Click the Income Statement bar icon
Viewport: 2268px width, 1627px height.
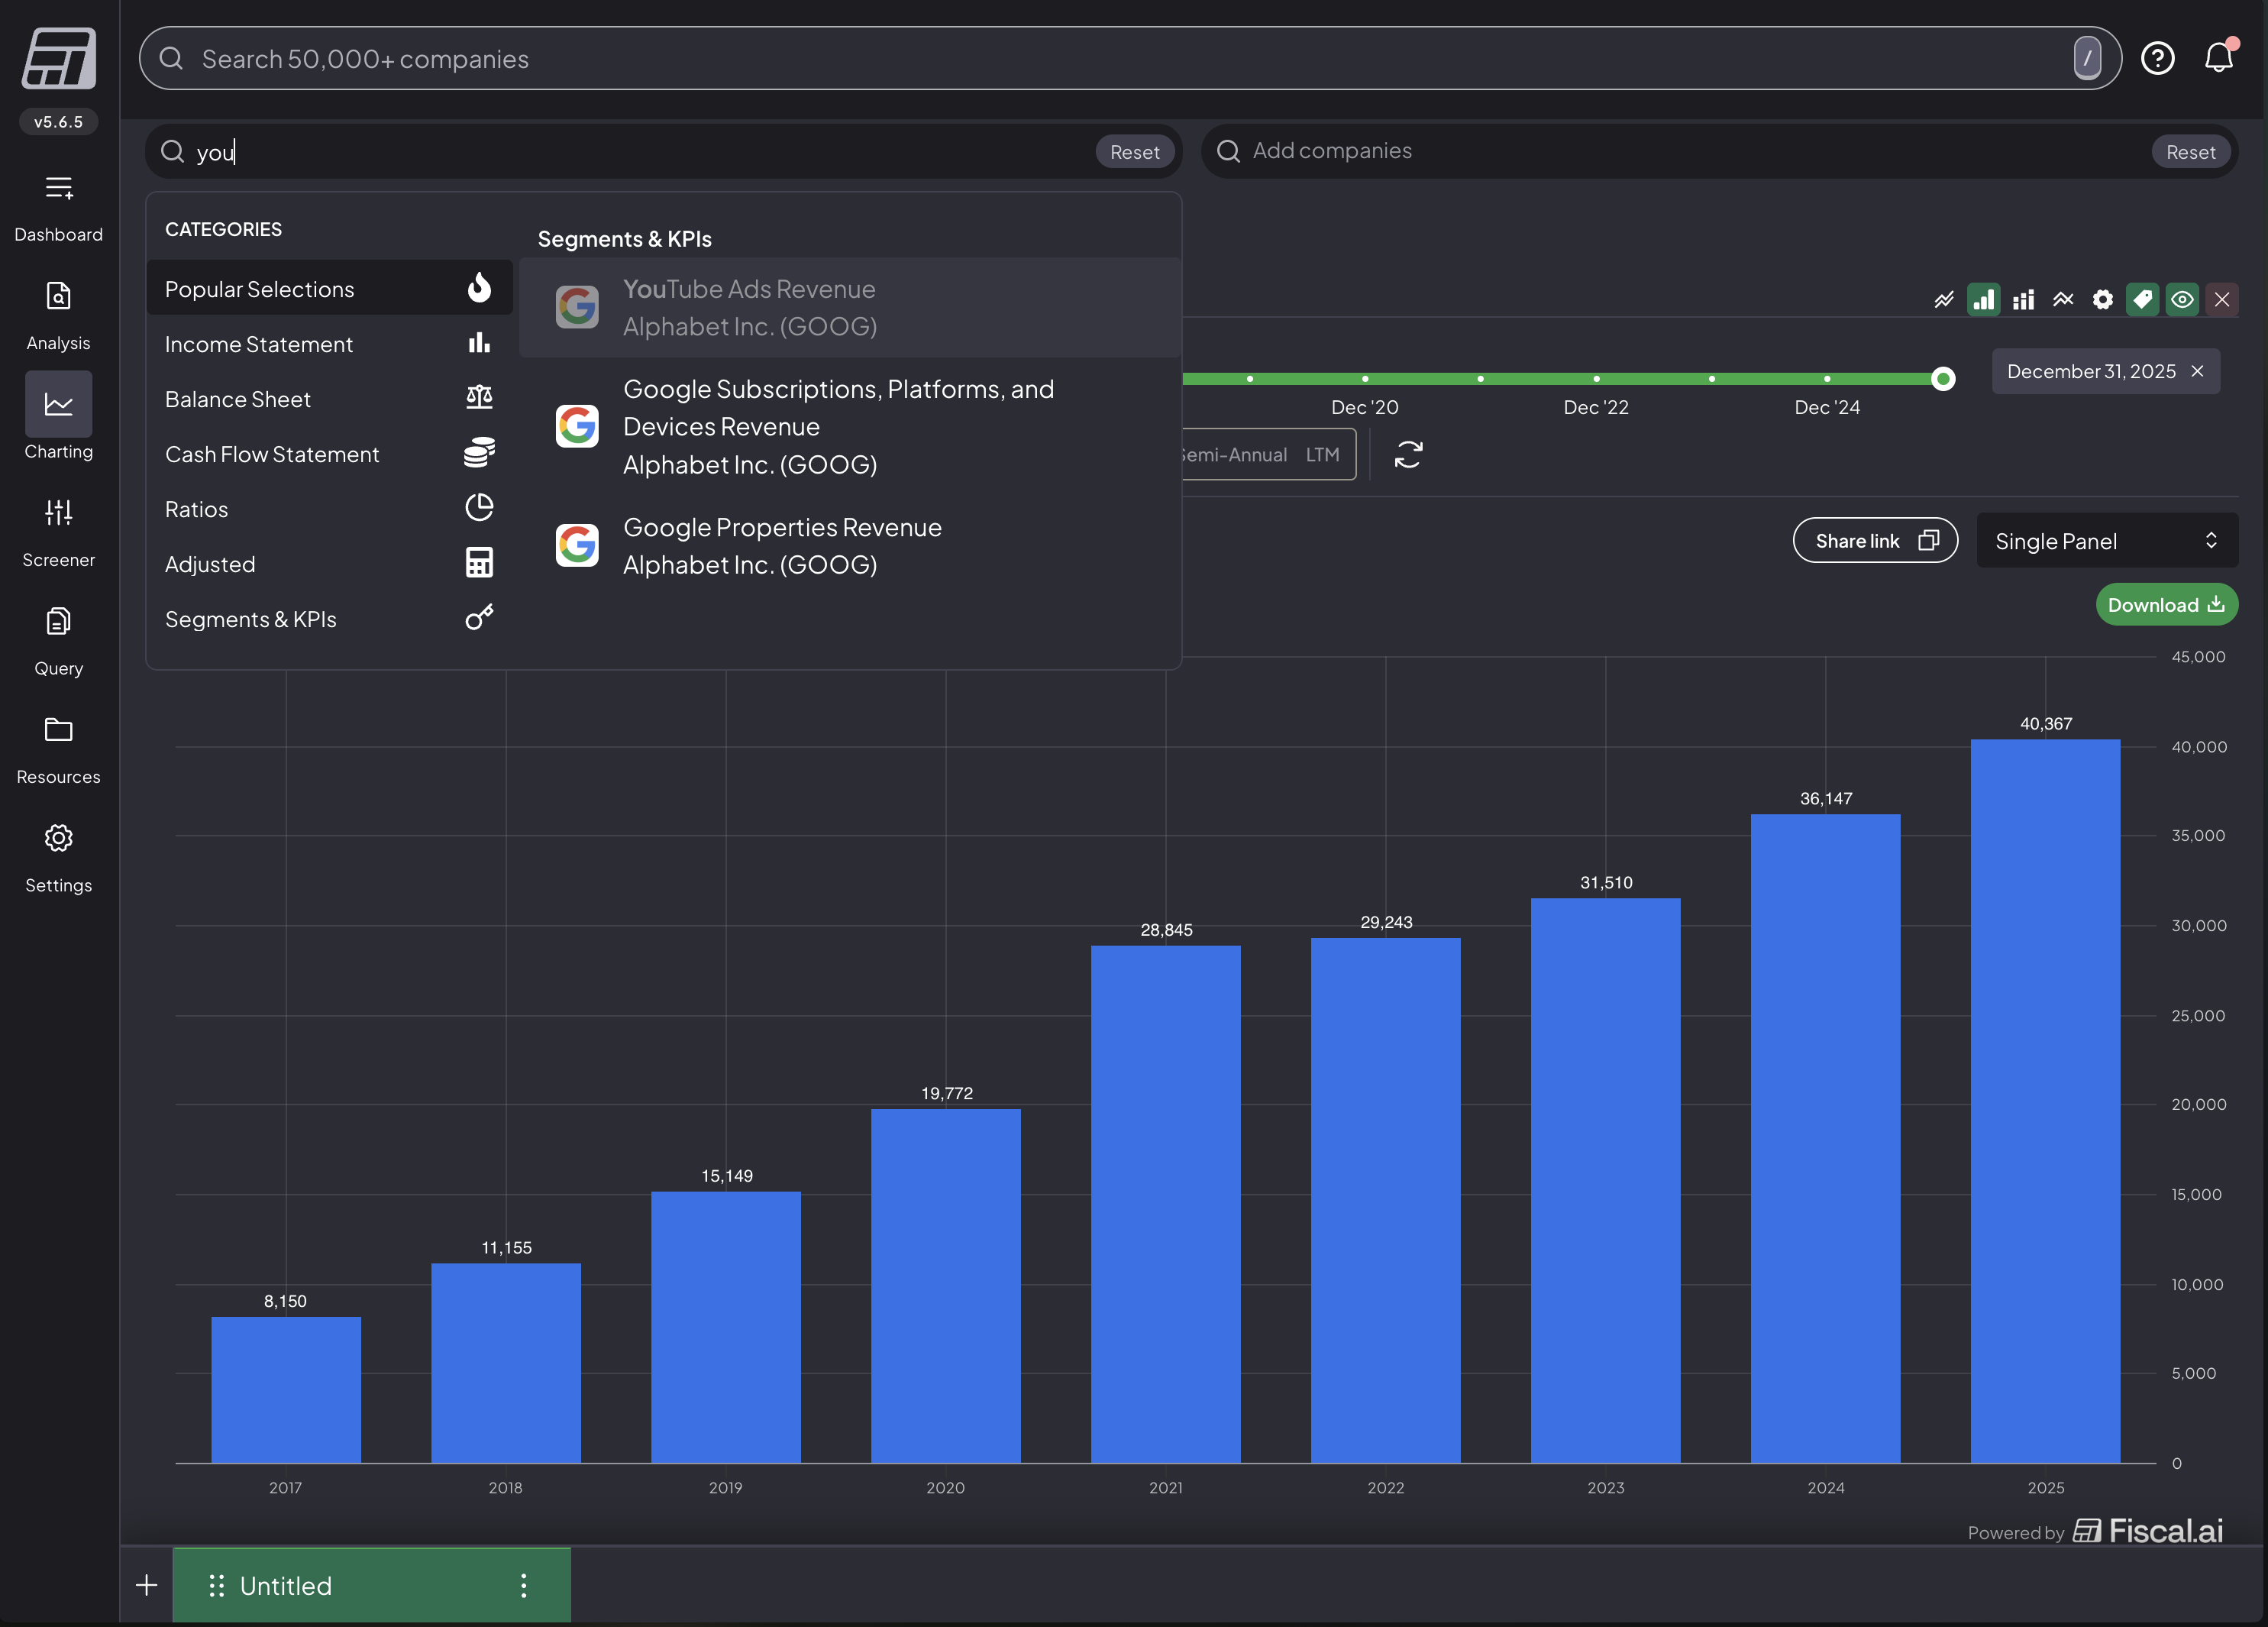tap(479, 343)
